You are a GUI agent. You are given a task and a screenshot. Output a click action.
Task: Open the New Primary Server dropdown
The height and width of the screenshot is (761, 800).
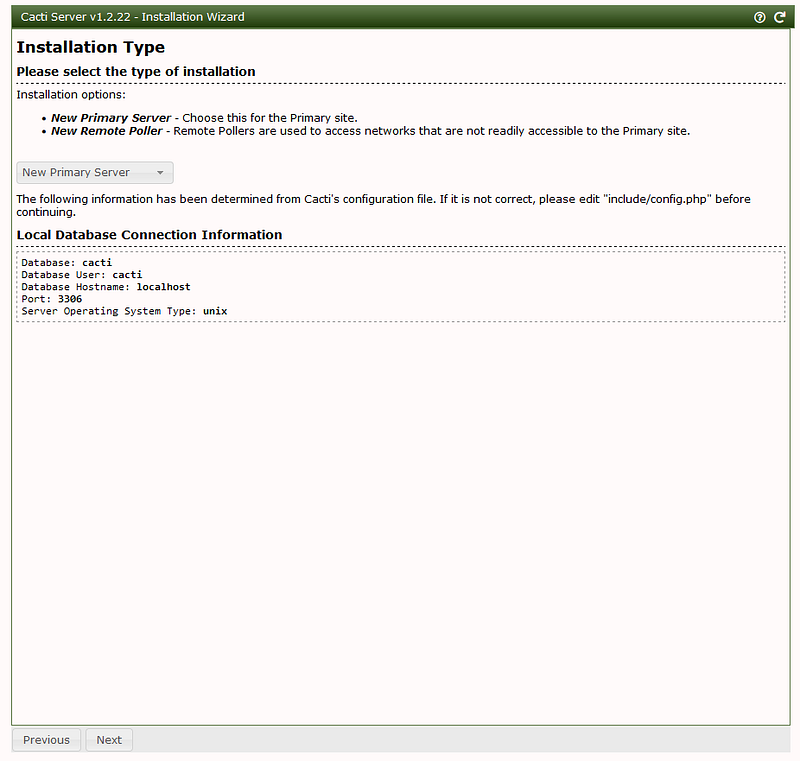pyautogui.click(x=95, y=172)
